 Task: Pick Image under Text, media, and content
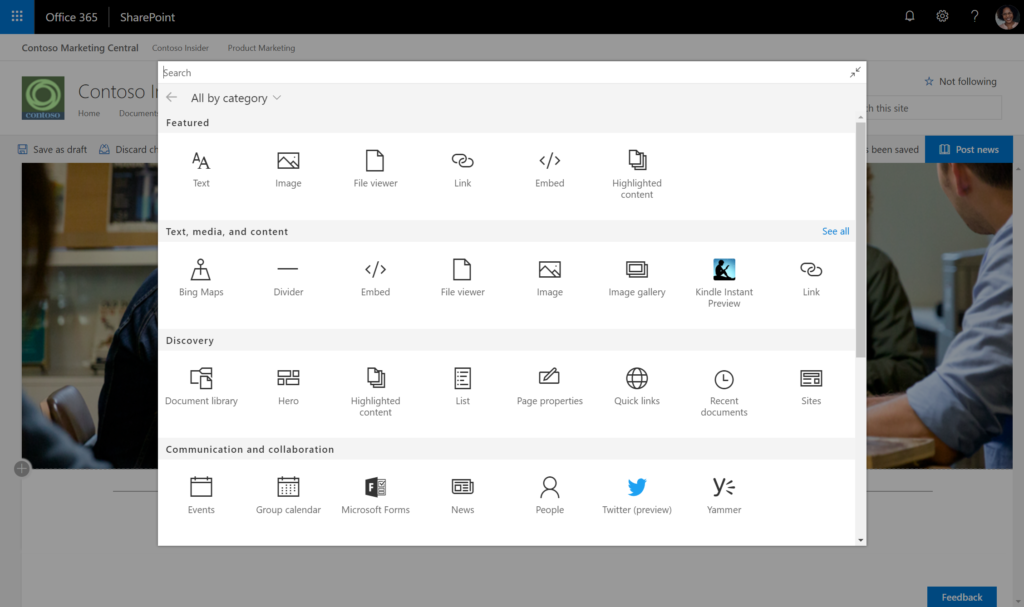[x=550, y=278]
